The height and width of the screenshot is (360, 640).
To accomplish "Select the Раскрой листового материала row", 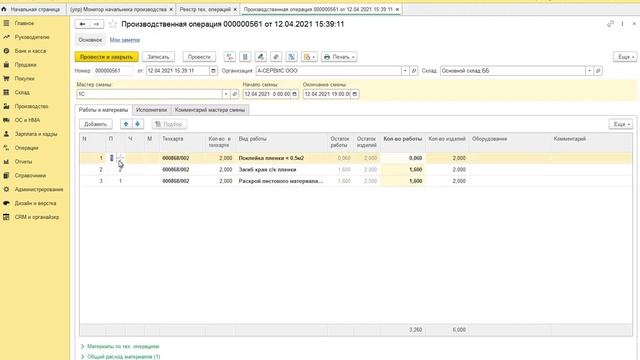I will 356,181.
